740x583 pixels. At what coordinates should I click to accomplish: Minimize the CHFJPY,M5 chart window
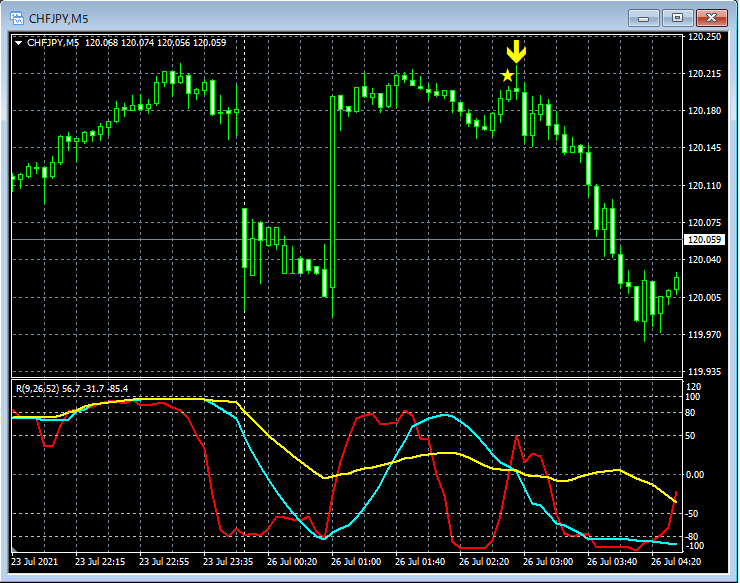point(644,18)
